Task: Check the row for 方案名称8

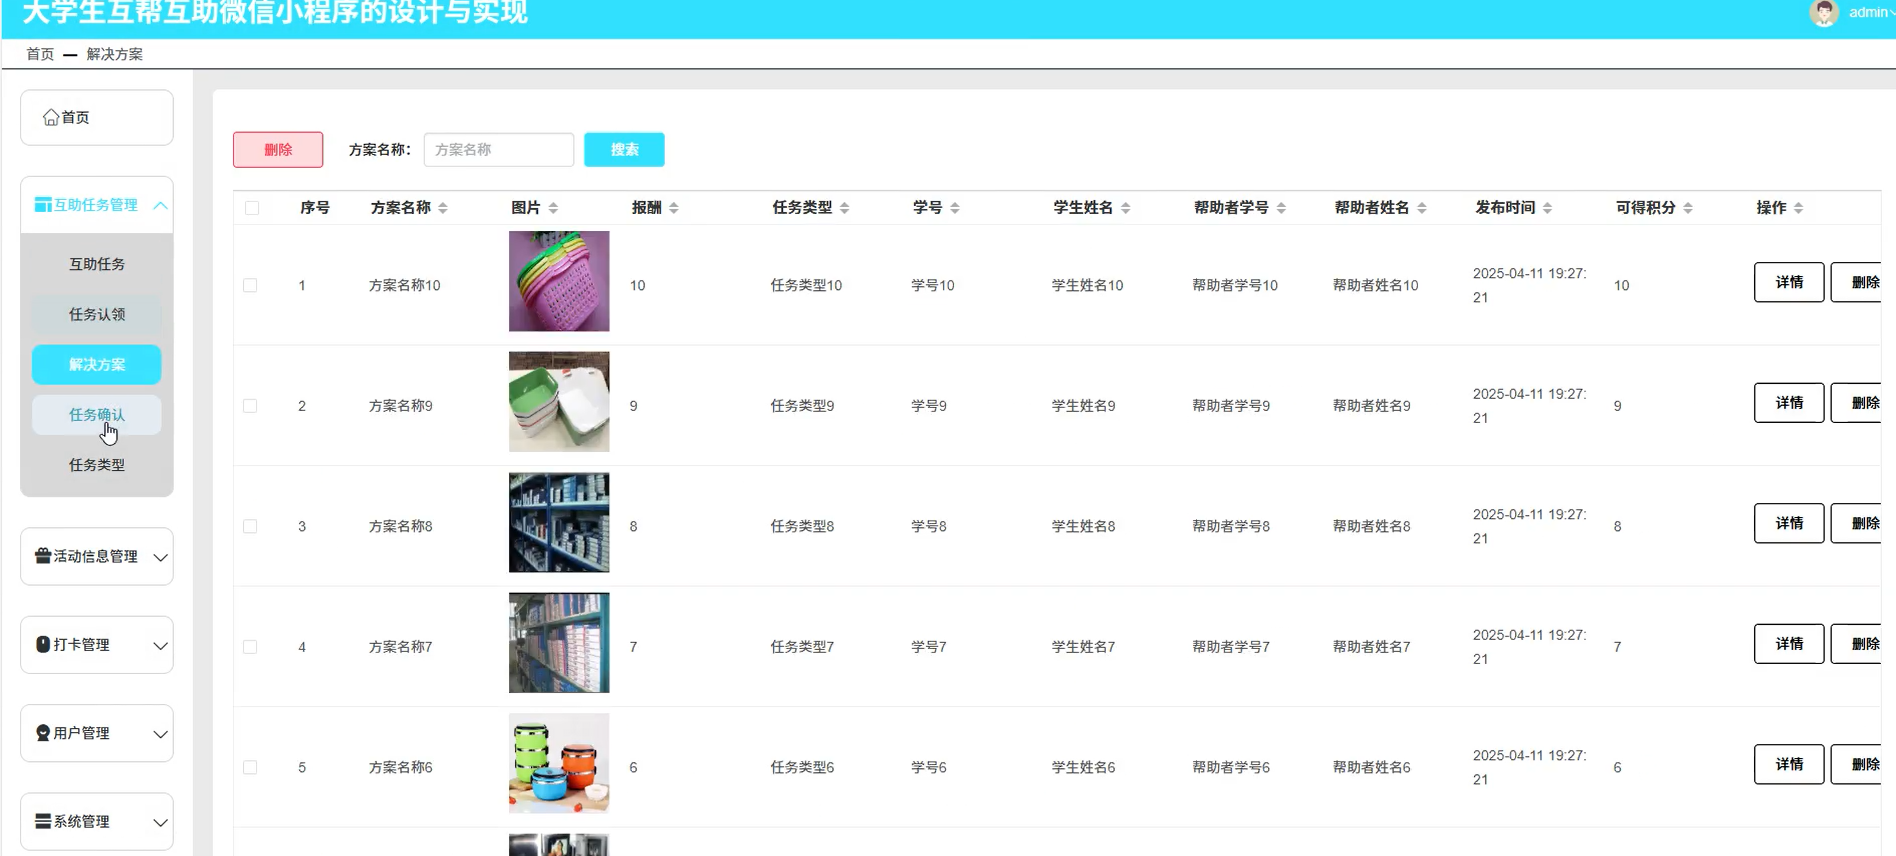Action: coord(250,527)
